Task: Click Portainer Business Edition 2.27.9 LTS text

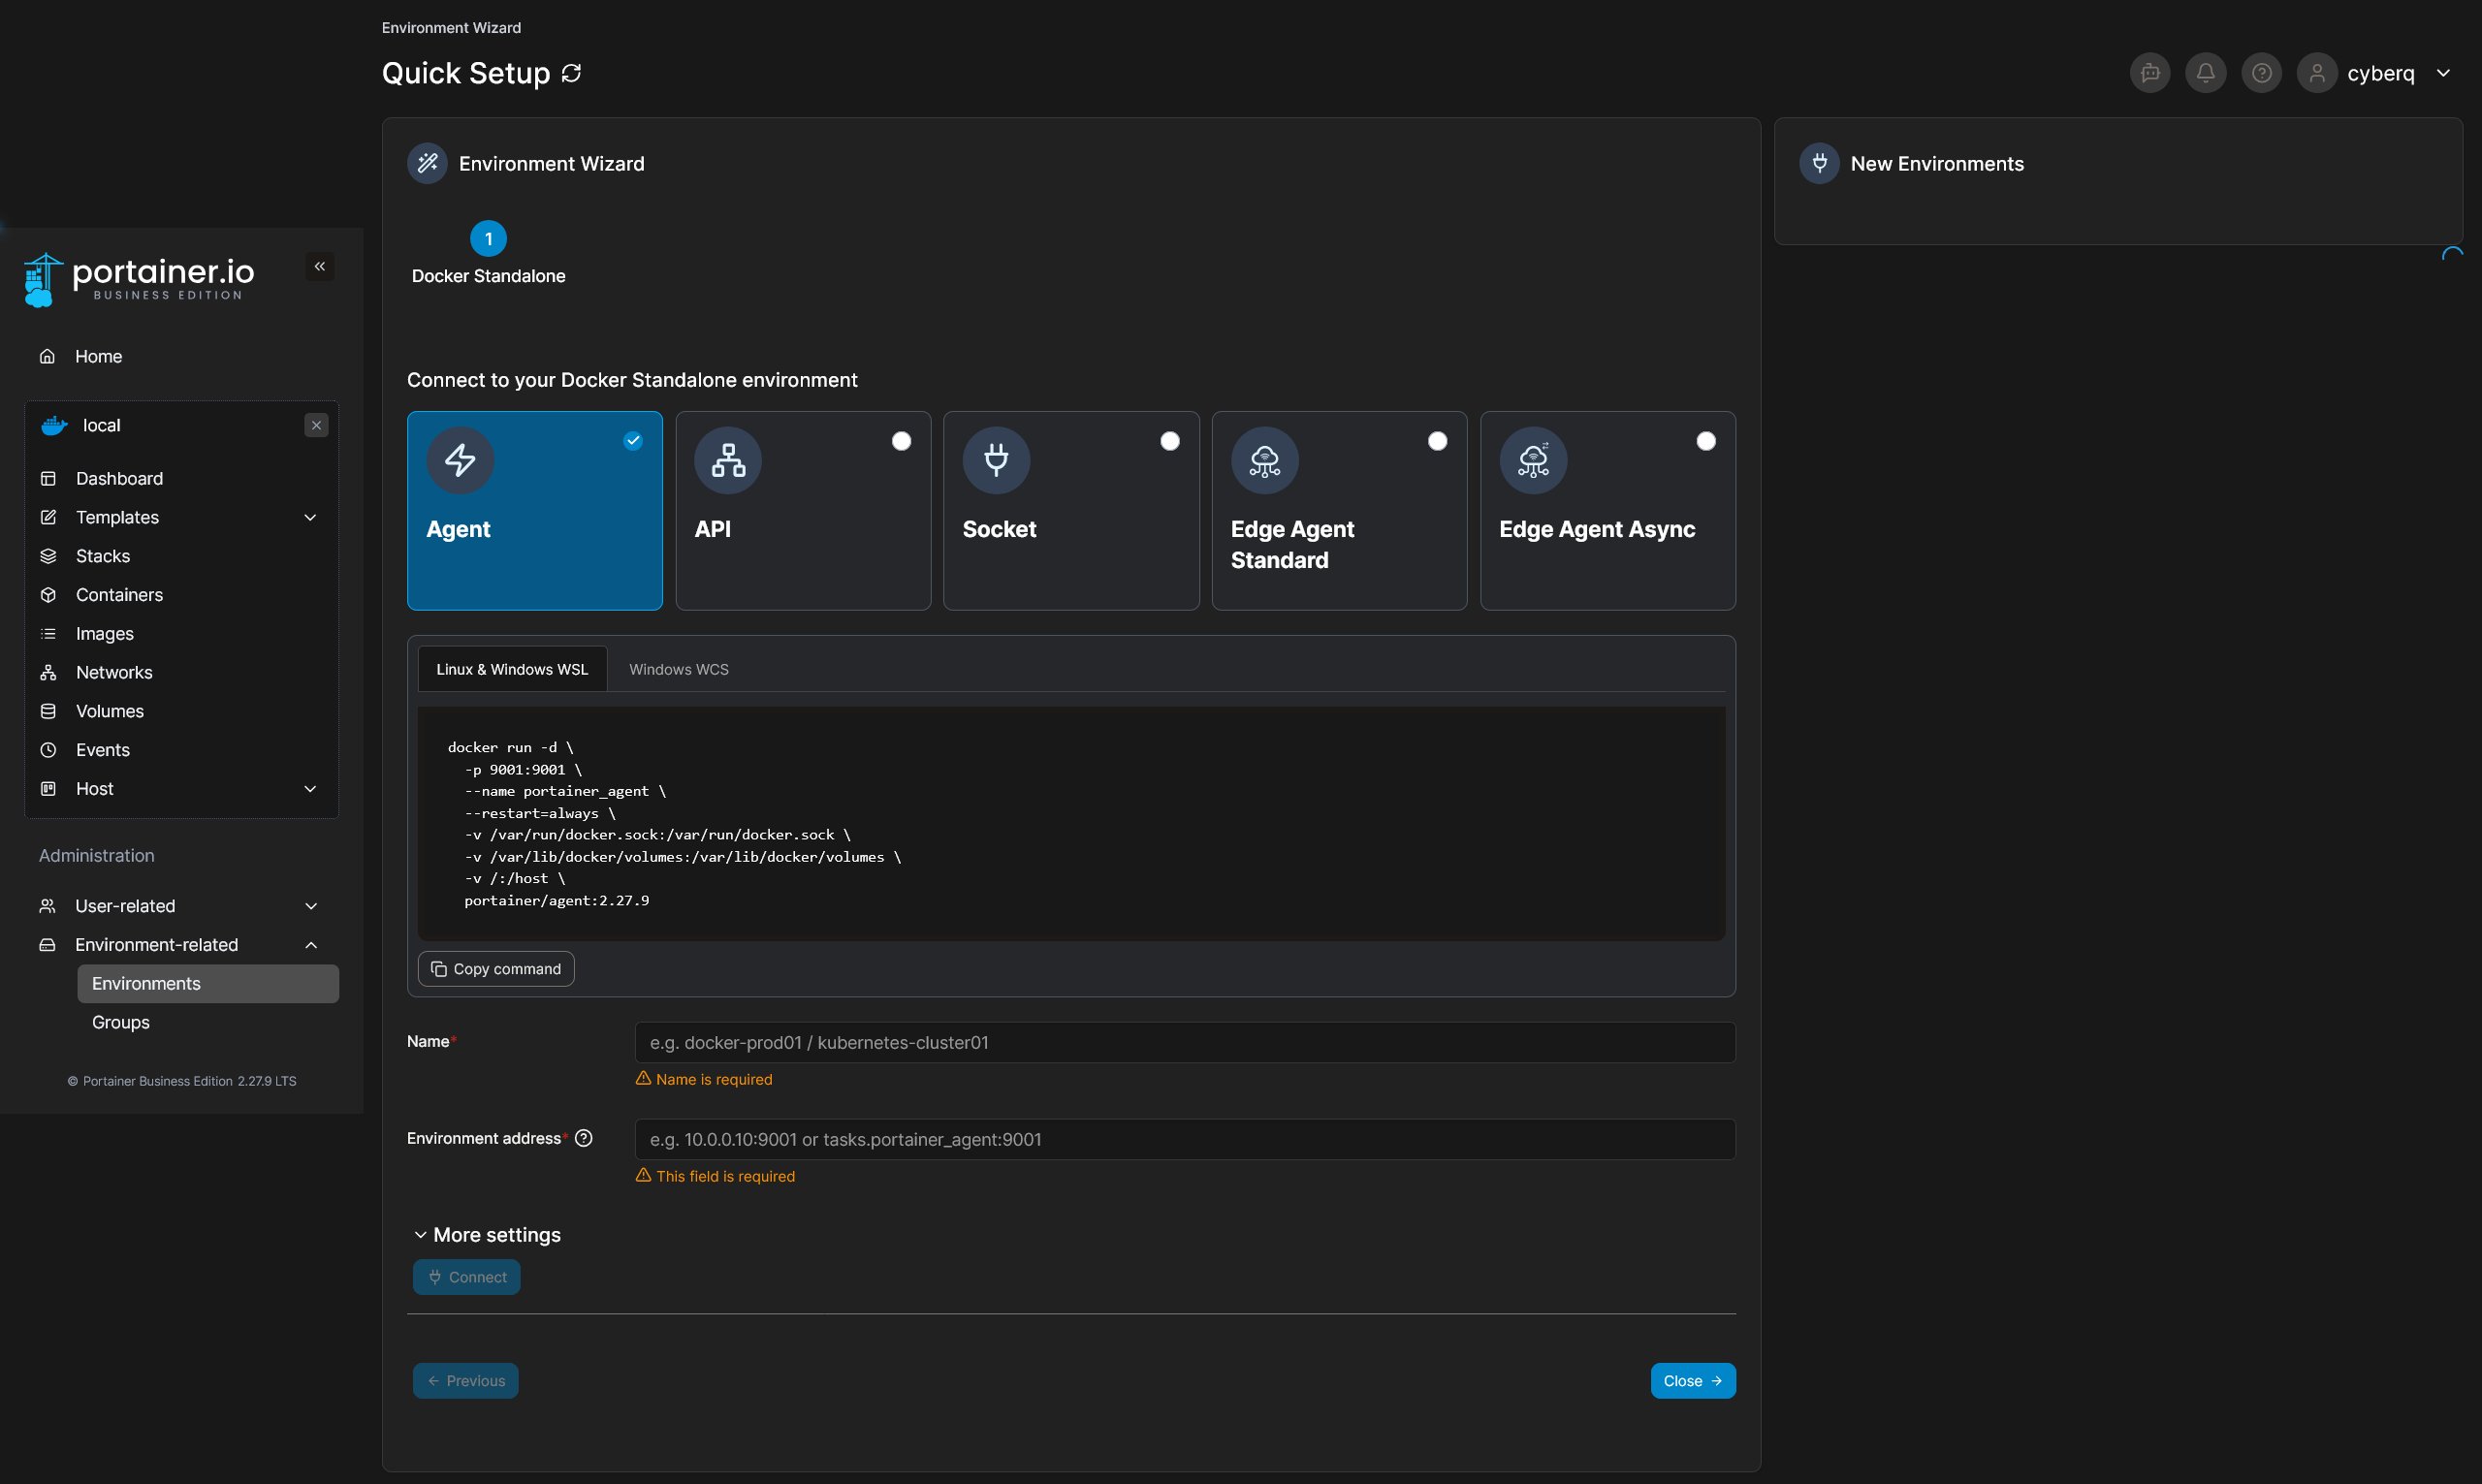Action: 182,1081
